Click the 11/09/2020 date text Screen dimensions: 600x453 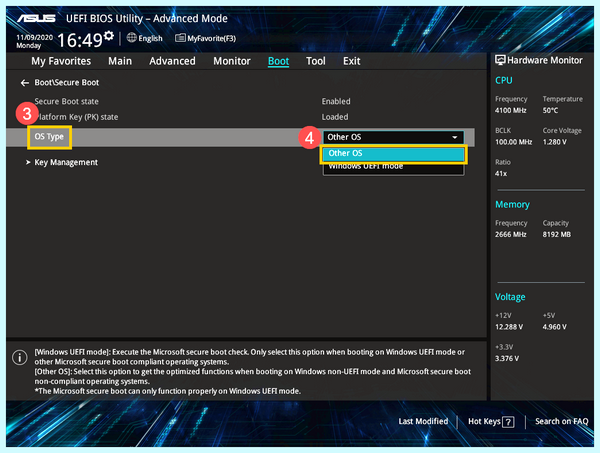[34, 37]
